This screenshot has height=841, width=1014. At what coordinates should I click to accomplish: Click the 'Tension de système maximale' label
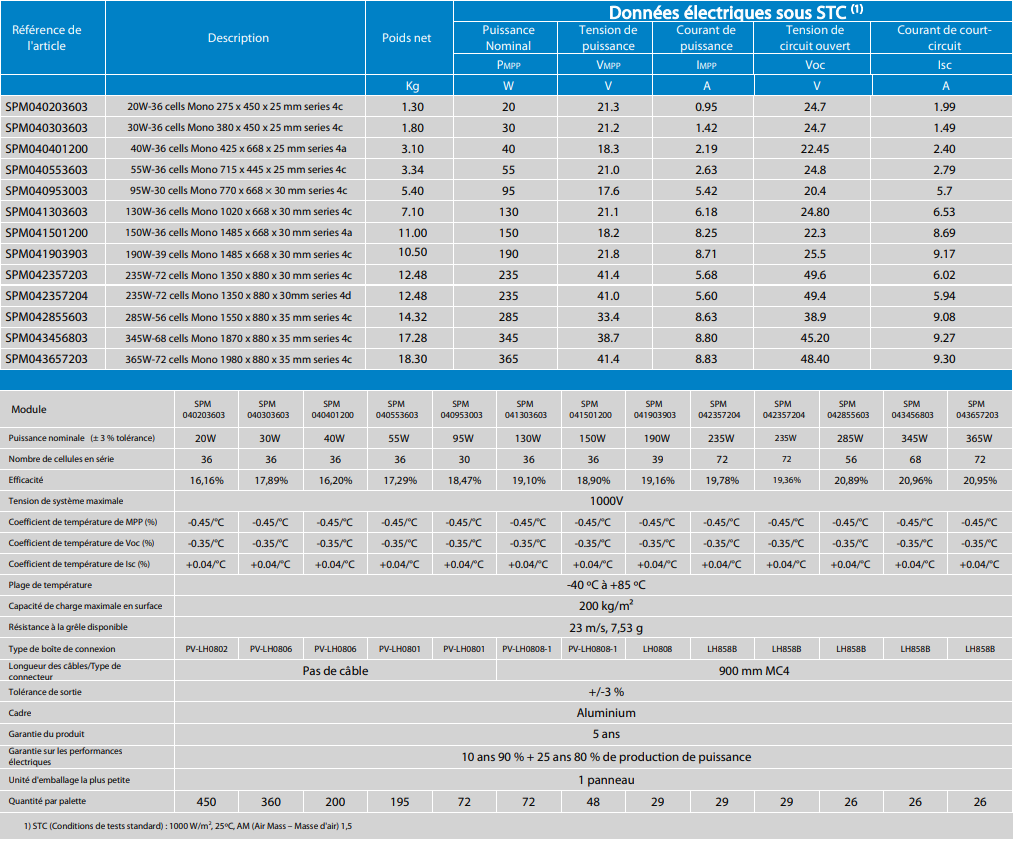(66, 501)
